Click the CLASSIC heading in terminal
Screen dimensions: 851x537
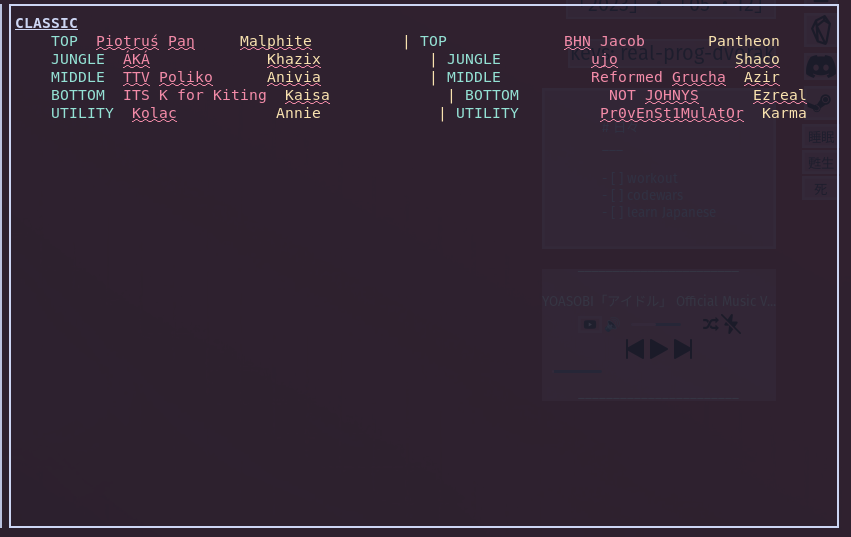pyautogui.click(x=46, y=23)
